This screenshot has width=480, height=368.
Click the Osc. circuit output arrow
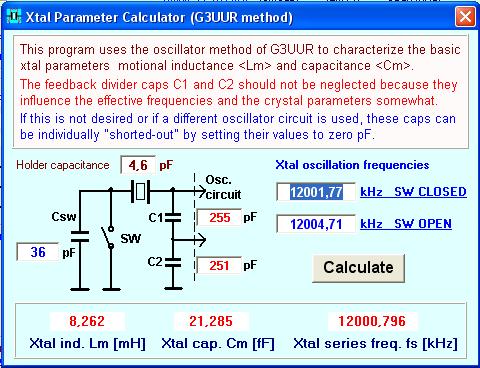[199, 191]
